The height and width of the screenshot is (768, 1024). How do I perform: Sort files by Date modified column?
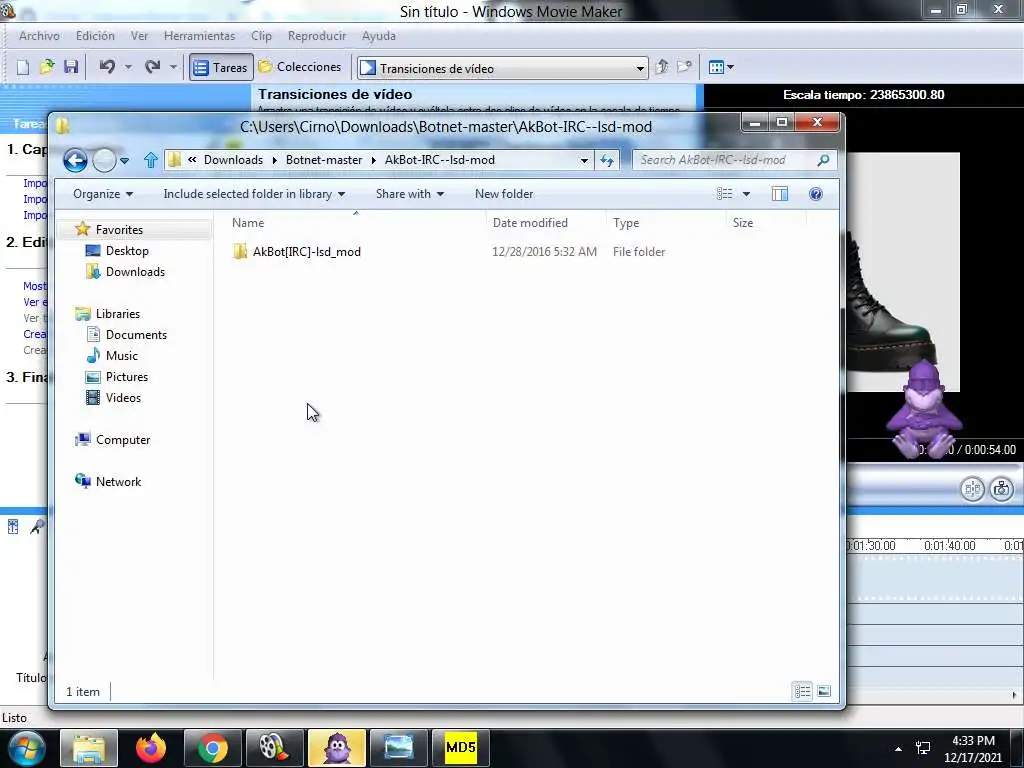[x=546, y=223]
